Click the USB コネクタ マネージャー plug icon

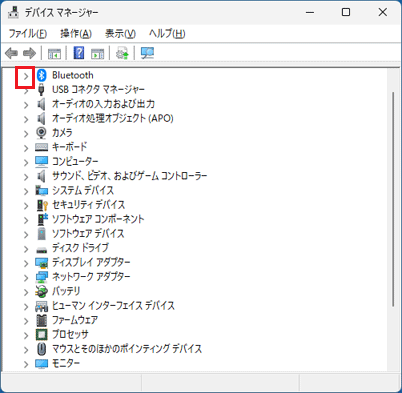[41, 90]
